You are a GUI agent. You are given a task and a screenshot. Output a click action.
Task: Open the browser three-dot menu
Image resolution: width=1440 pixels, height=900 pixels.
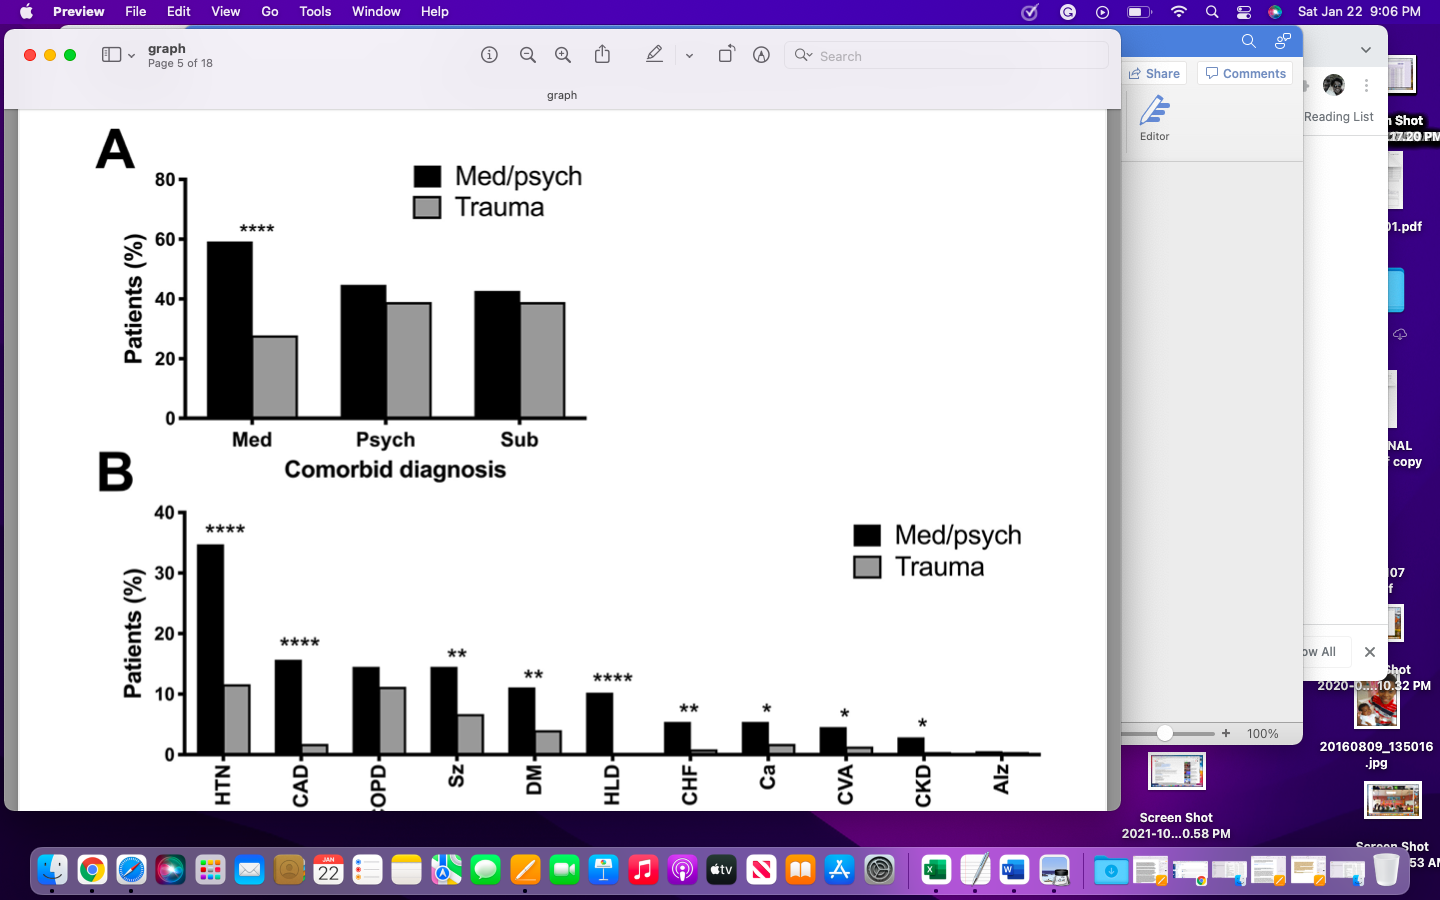pos(1367,86)
